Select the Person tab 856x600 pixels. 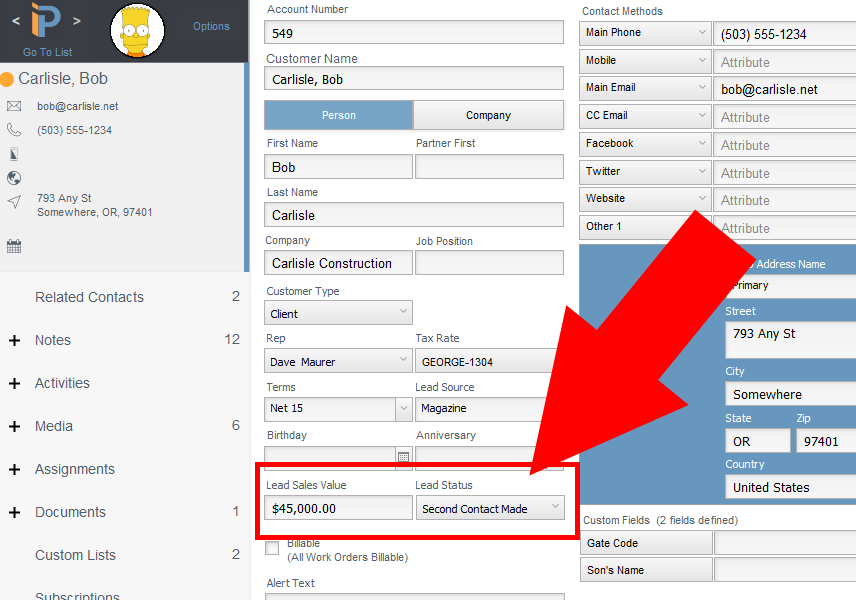coord(337,115)
